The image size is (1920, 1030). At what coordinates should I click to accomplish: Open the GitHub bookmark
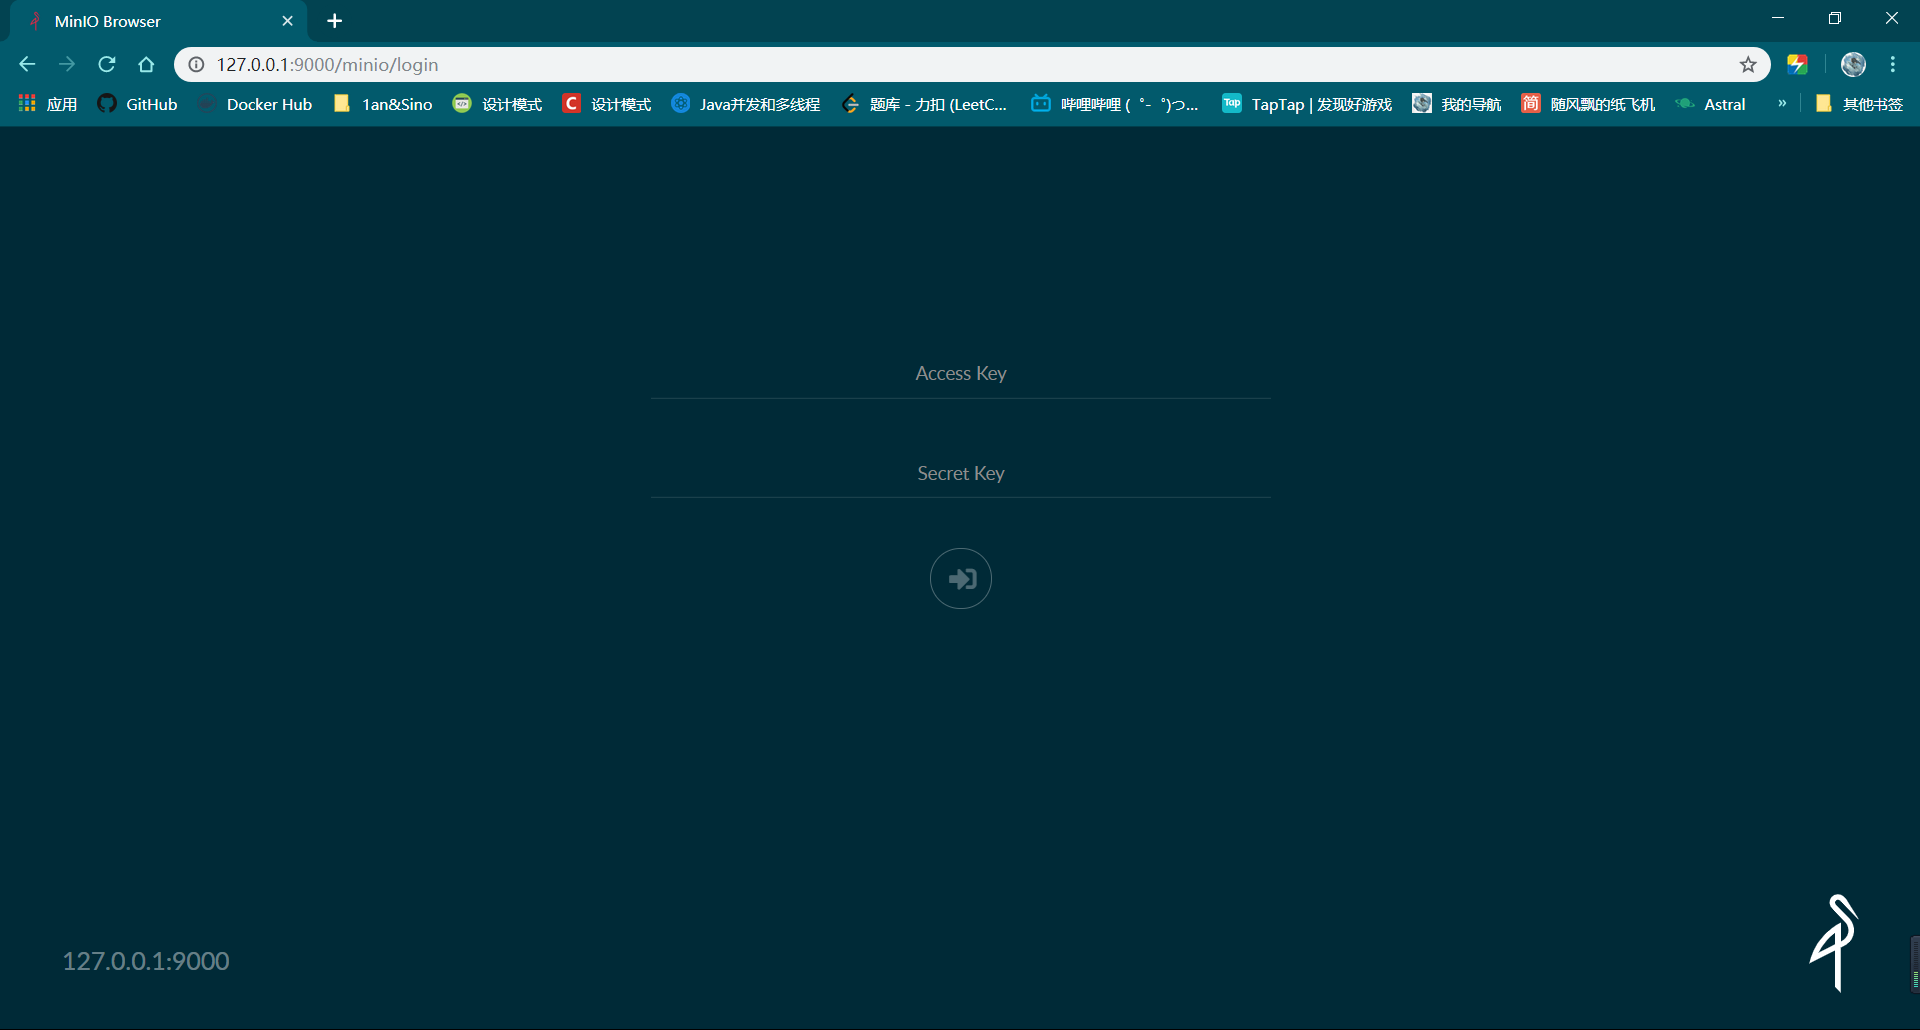coord(137,103)
